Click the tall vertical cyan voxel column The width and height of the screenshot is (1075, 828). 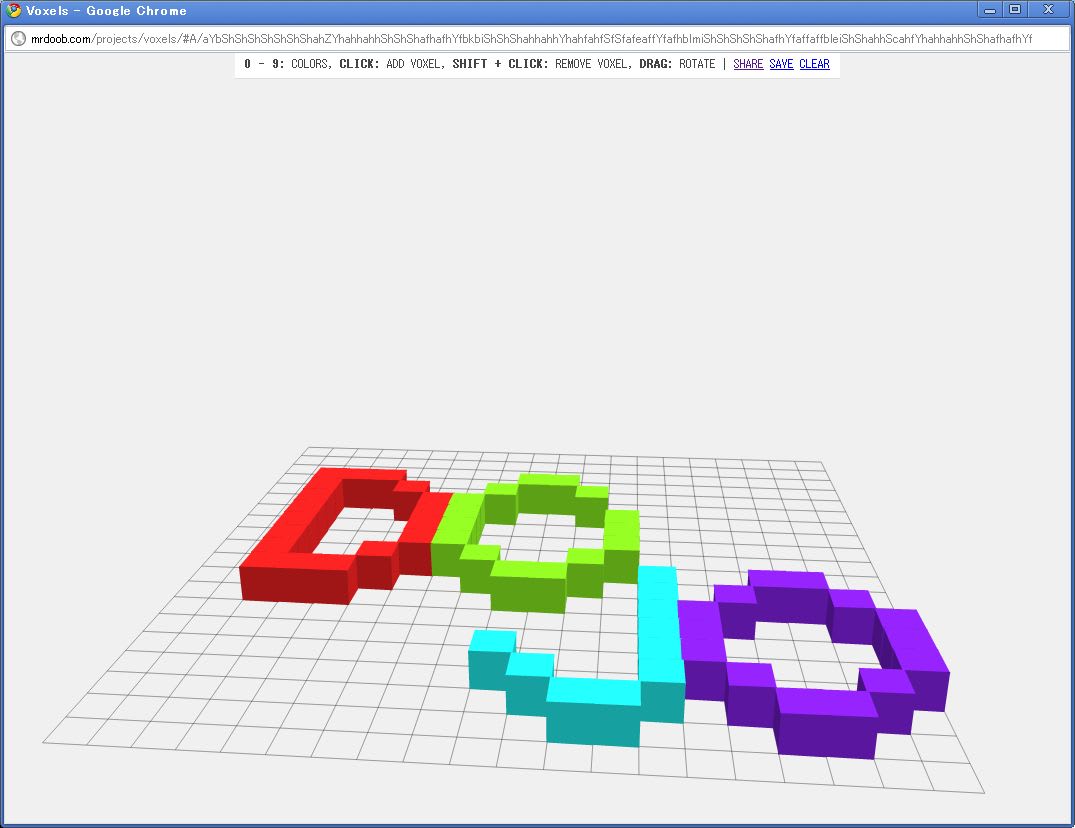pyautogui.click(x=660, y=640)
